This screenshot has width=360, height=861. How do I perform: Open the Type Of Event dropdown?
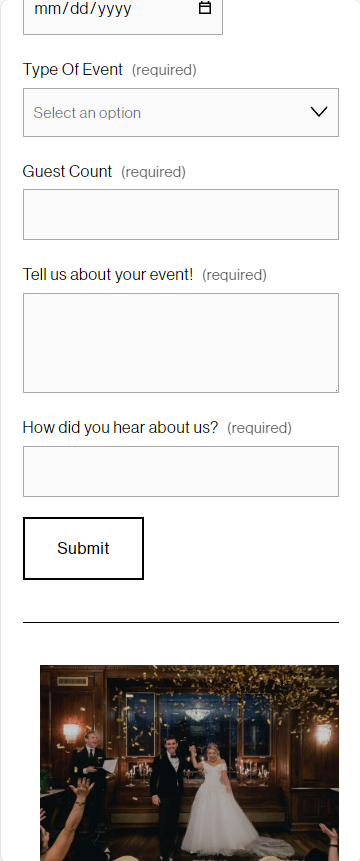click(181, 113)
